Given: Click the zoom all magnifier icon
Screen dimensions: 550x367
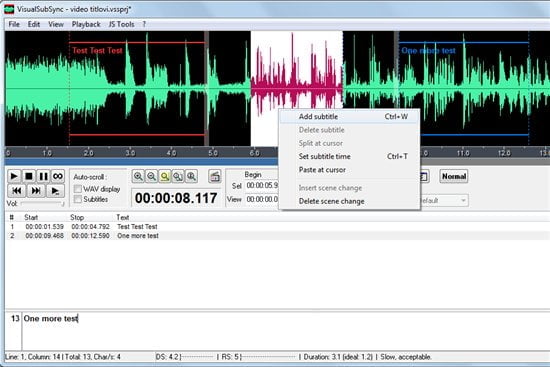Looking at the screenshot, I should pyautogui.click(x=178, y=176).
